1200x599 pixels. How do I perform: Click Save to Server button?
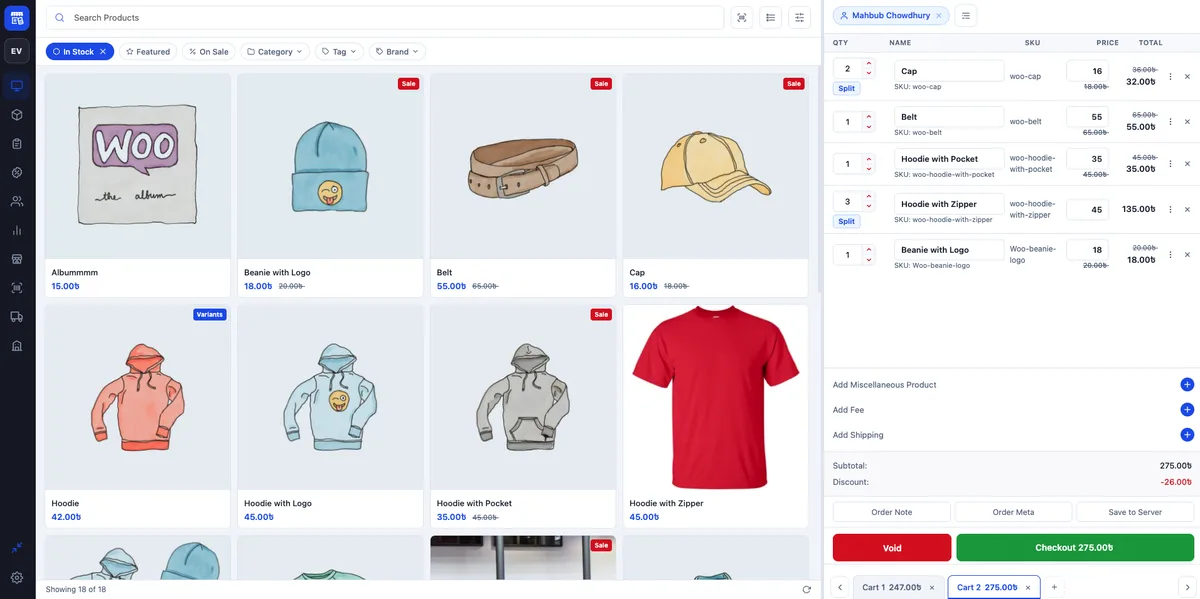(x=1135, y=512)
